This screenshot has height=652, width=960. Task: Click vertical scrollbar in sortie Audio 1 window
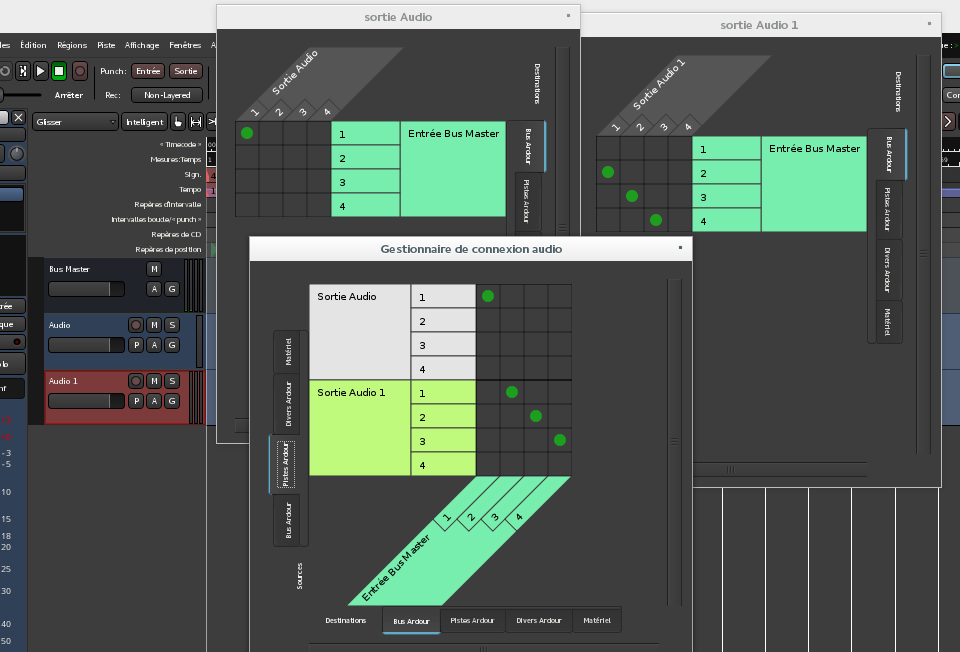[x=923, y=254]
